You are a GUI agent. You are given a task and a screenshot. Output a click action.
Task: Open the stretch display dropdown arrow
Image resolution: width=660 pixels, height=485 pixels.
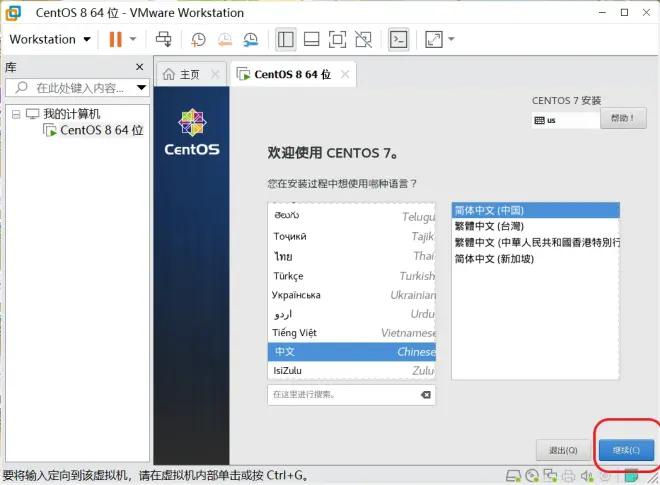pyautogui.click(x=451, y=39)
